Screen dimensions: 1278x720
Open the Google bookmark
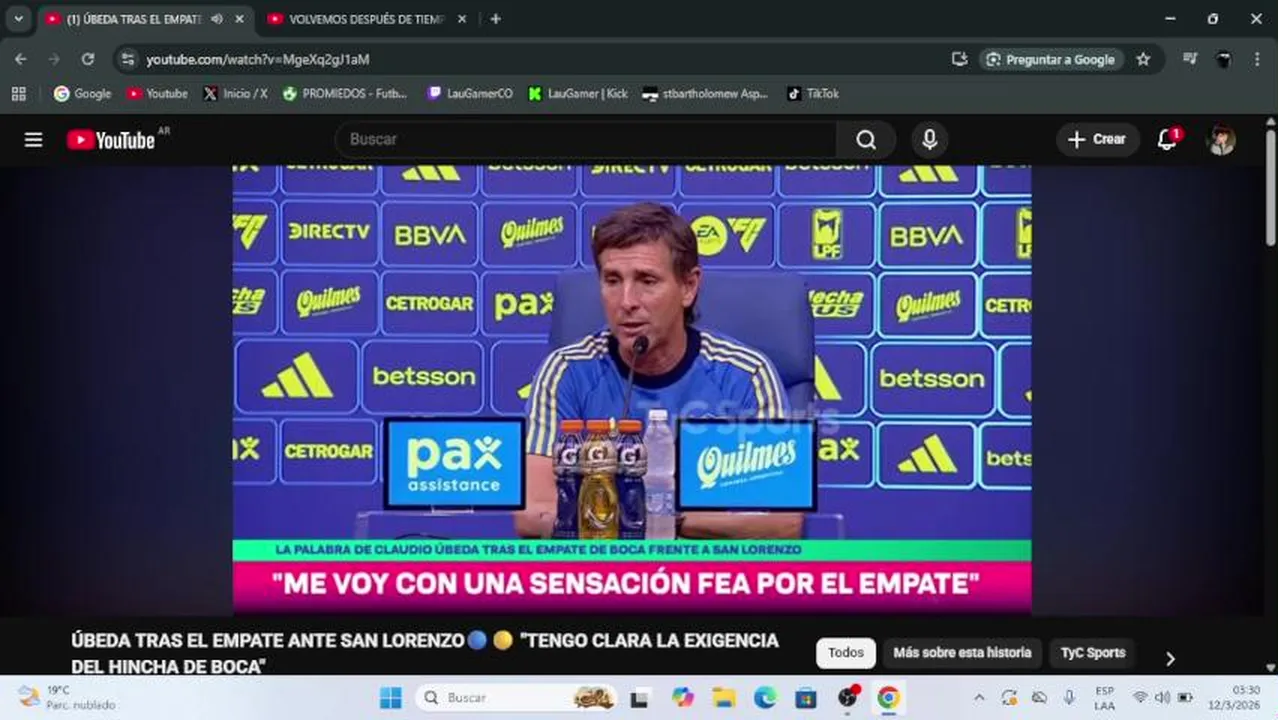point(82,94)
